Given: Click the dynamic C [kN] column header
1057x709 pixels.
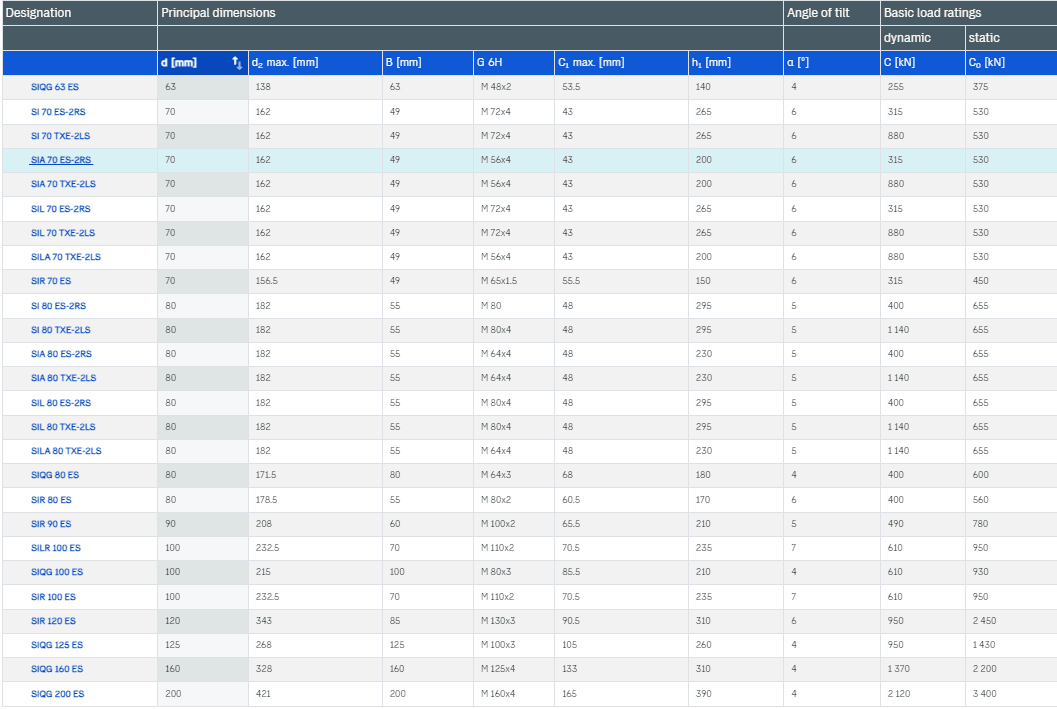Looking at the screenshot, I should coord(901,63).
